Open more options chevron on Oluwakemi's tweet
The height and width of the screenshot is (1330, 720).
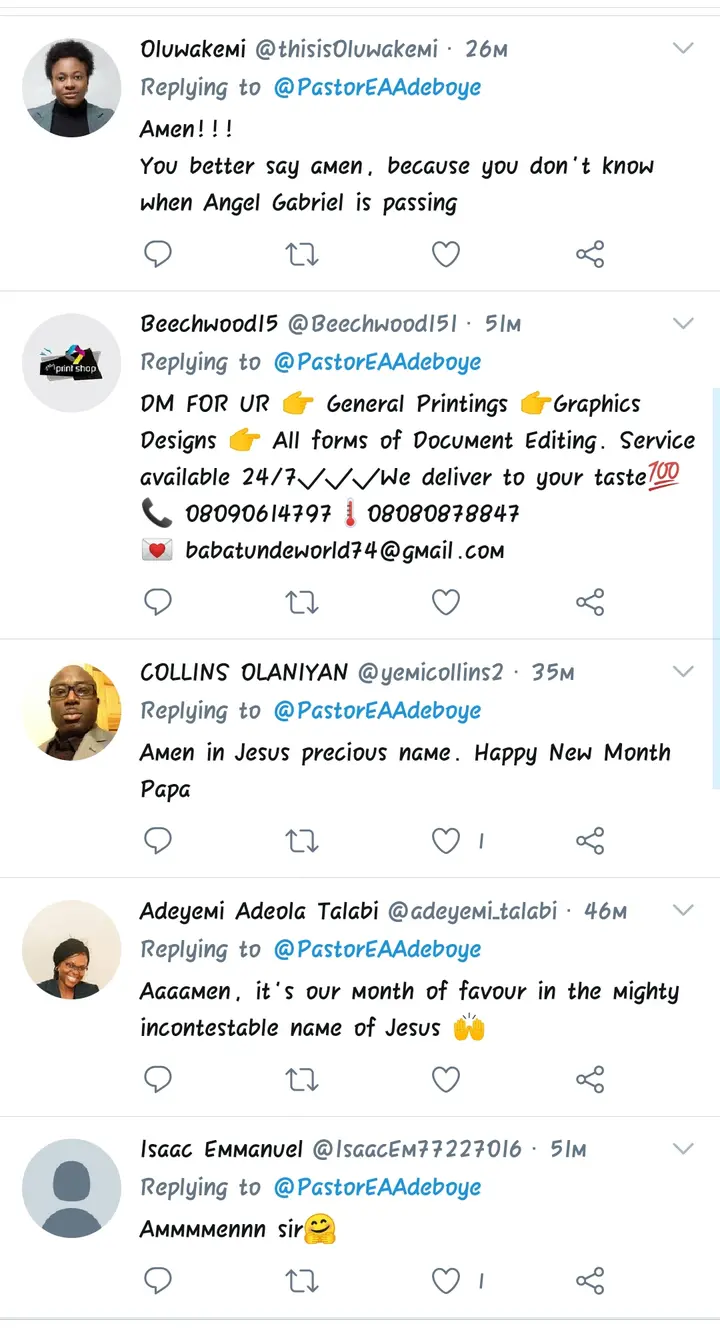coord(683,48)
